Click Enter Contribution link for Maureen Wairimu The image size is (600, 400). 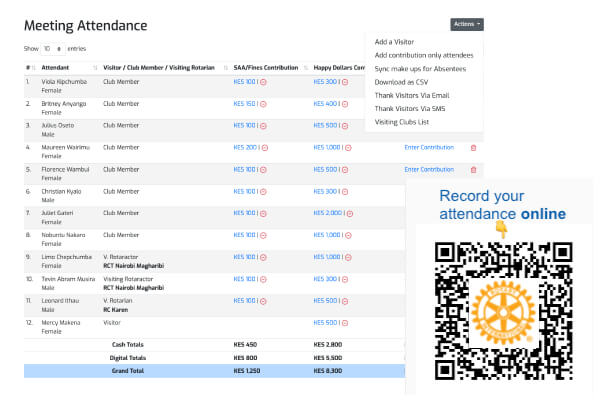[429, 147]
